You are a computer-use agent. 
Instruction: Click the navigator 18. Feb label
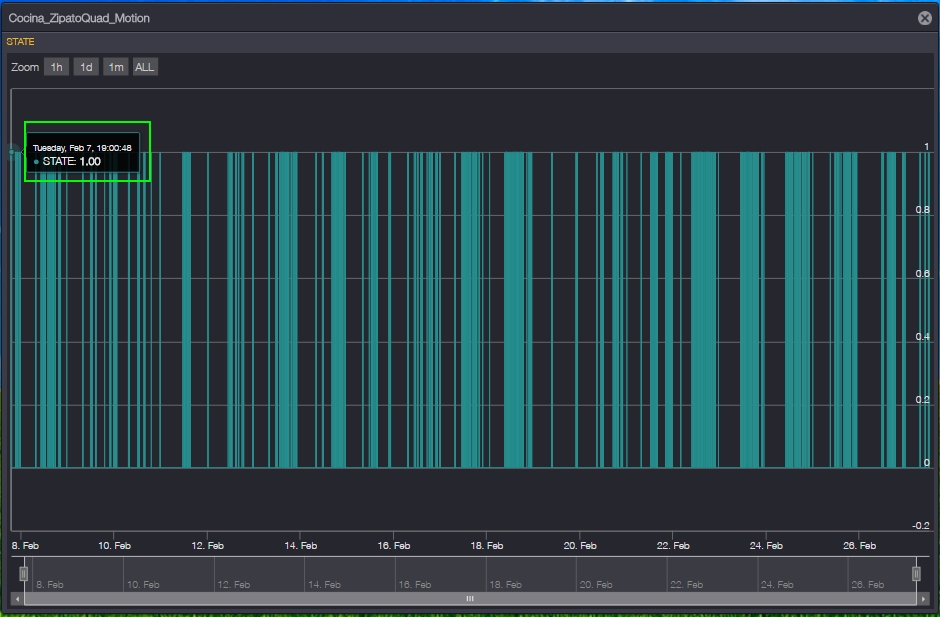pyautogui.click(x=505, y=585)
